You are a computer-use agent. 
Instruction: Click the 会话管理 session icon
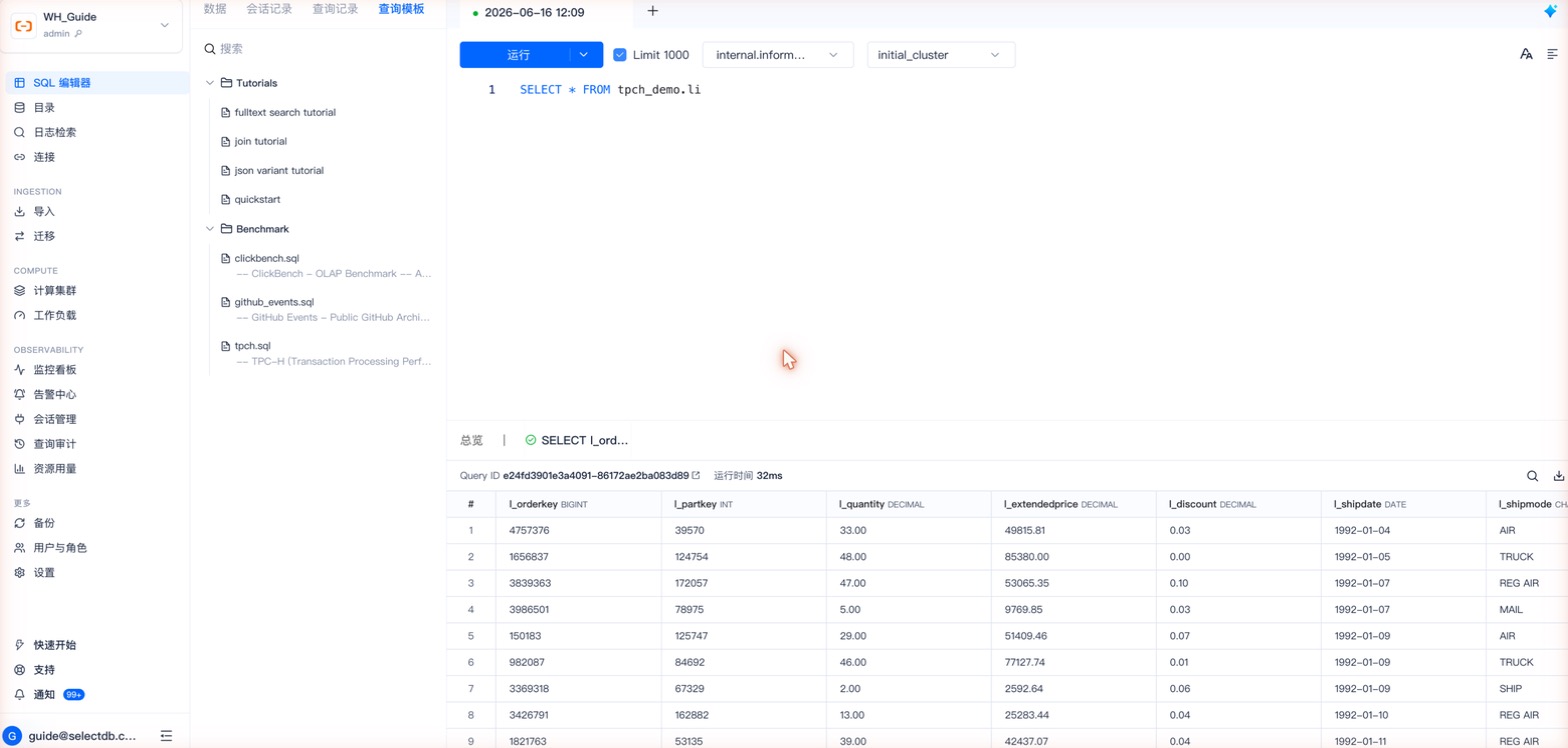19,419
